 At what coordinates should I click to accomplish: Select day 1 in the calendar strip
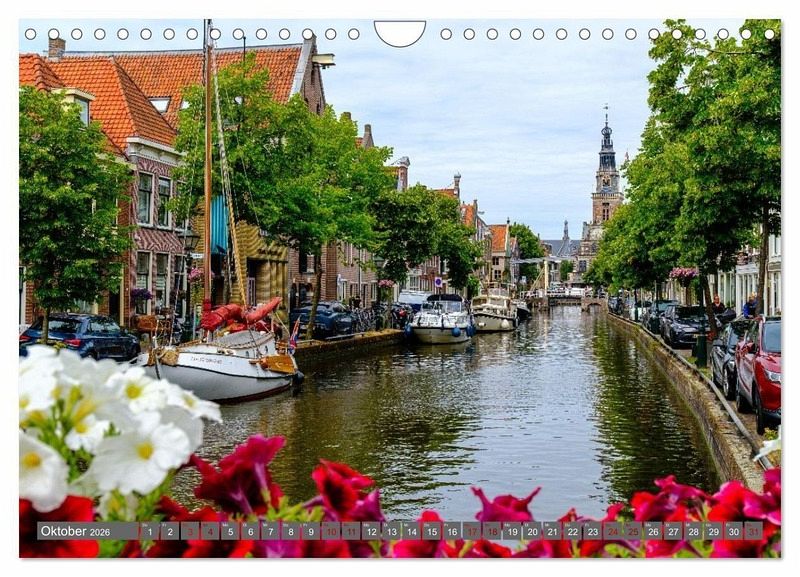click(149, 531)
